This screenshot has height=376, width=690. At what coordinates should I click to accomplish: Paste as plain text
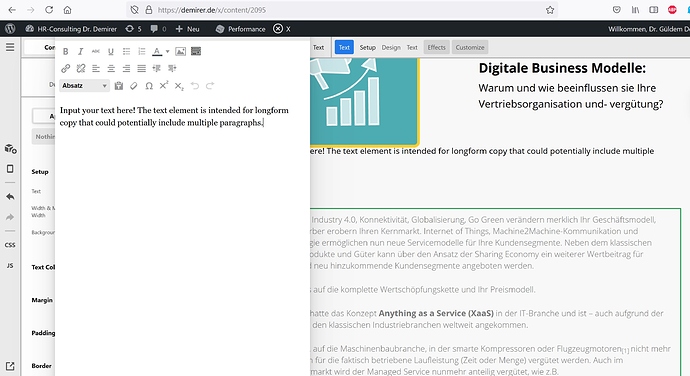click(119, 86)
